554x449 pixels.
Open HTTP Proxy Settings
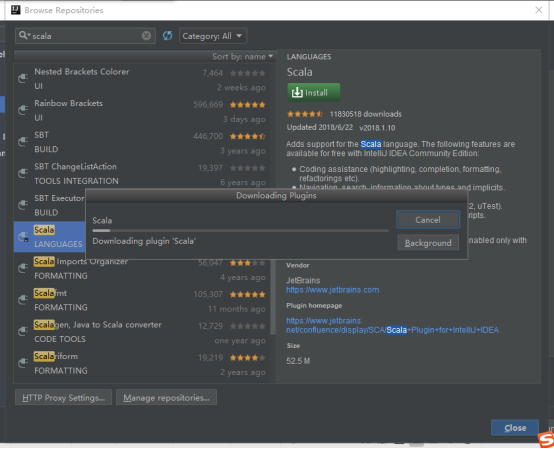64,398
